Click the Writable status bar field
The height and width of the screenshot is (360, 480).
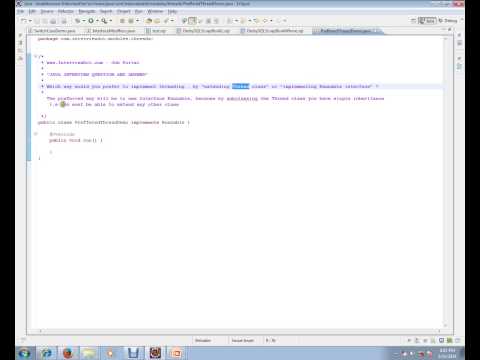203,340
